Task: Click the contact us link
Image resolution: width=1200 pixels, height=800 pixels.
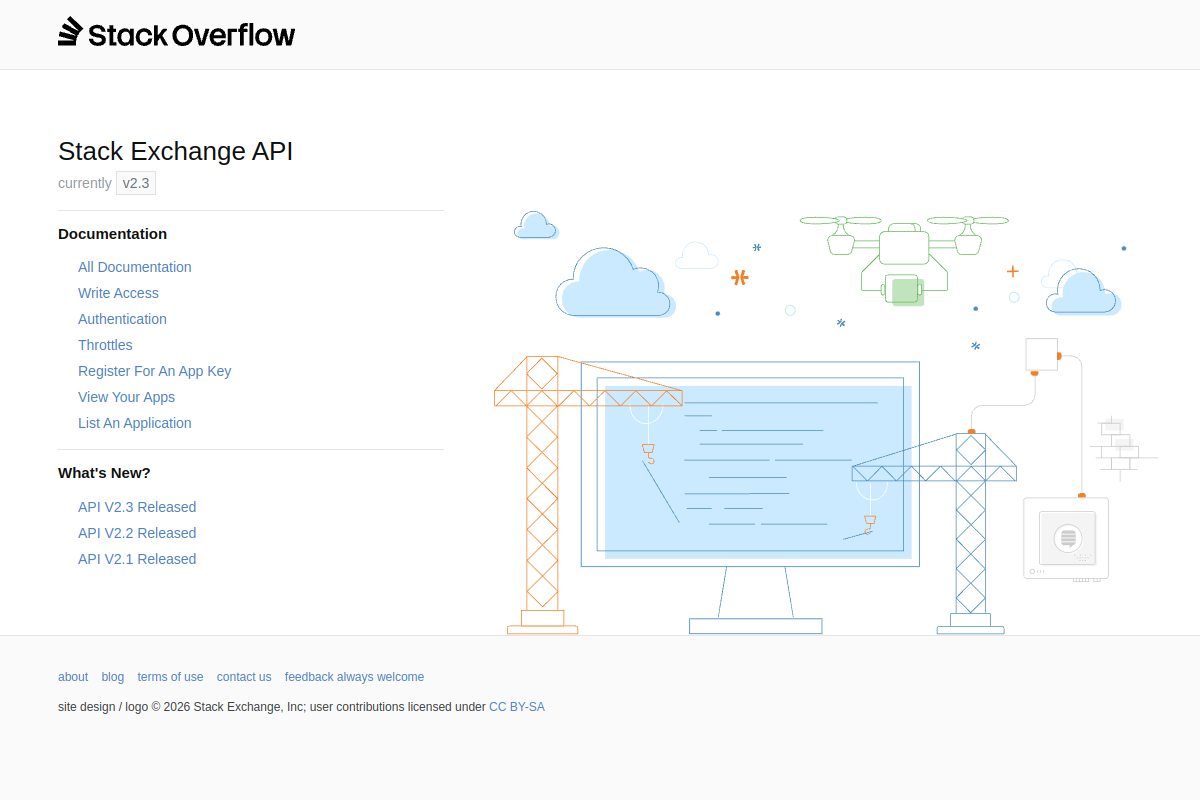Action: [244, 677]
